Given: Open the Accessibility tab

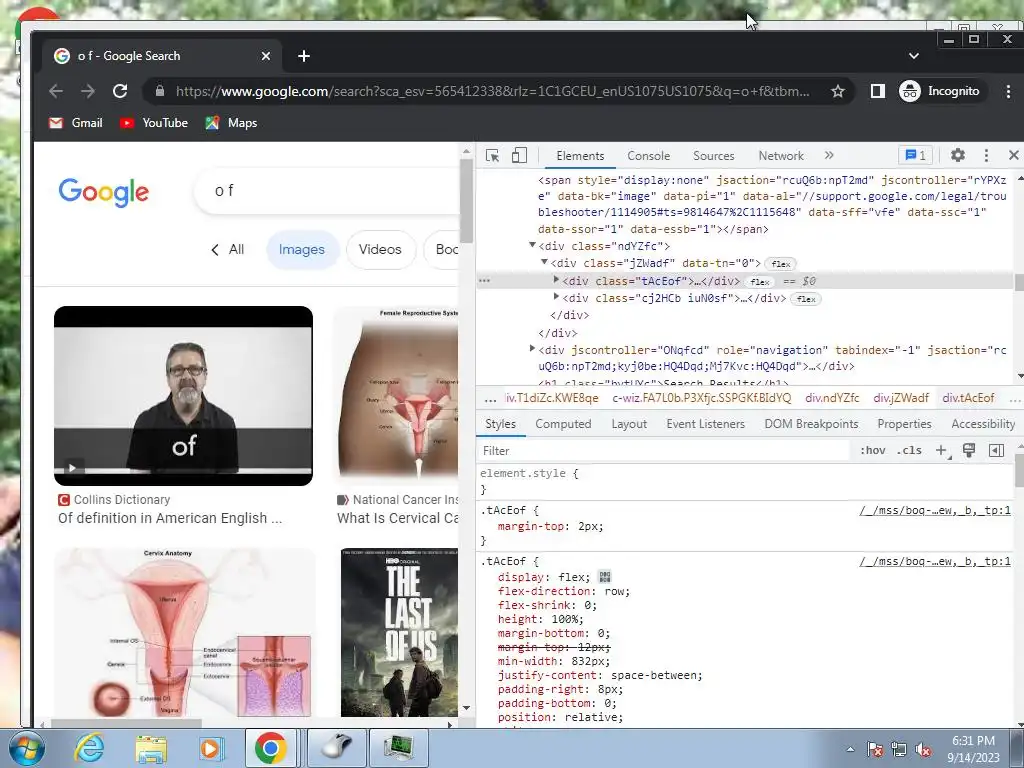Looking at the screenshot, I should click(983, 424).
